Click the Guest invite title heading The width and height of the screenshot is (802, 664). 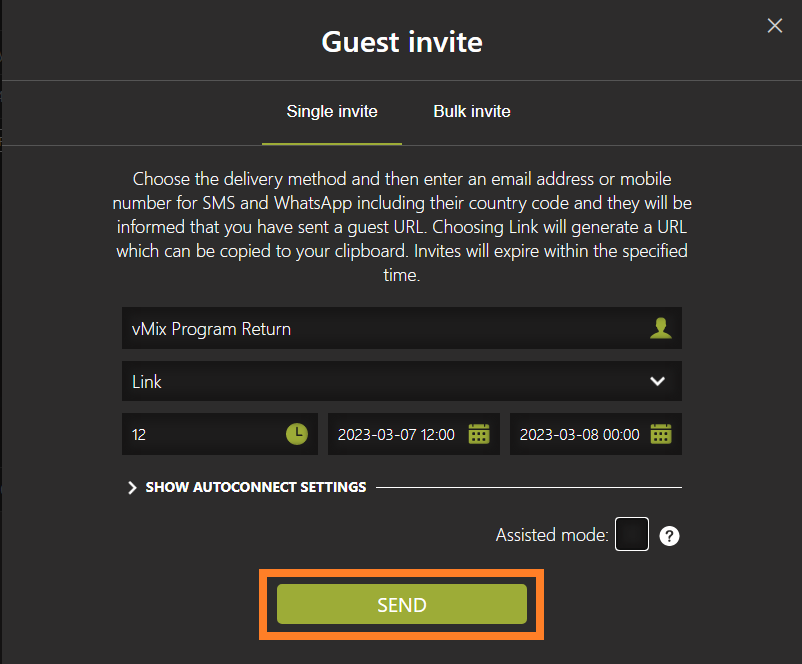click(402, 42)
